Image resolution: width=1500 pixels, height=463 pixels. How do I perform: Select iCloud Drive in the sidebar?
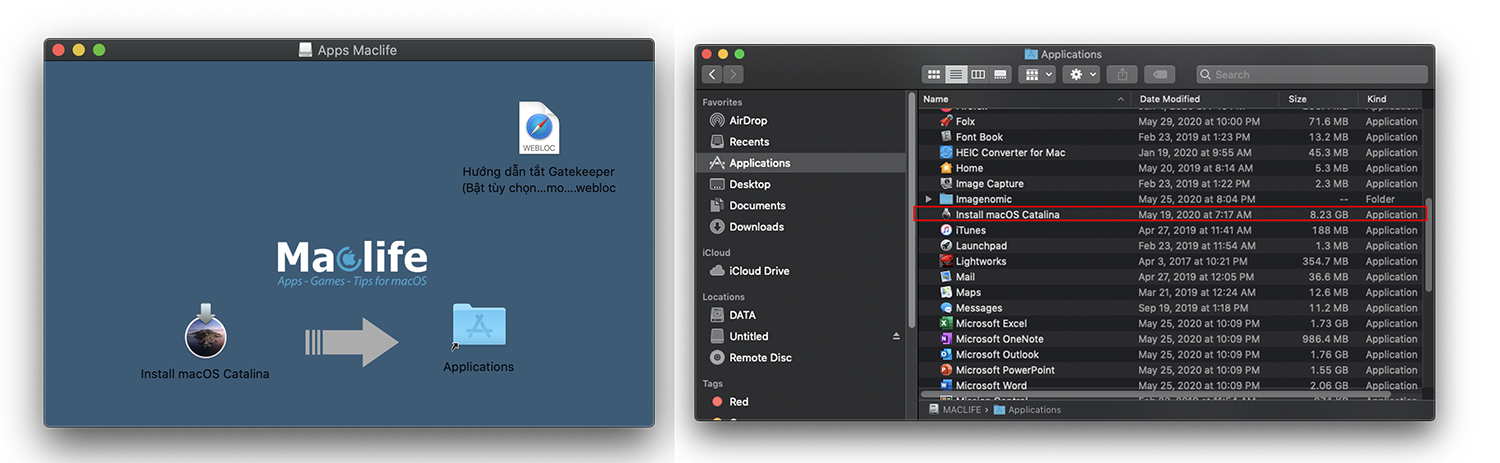point(758,271)
